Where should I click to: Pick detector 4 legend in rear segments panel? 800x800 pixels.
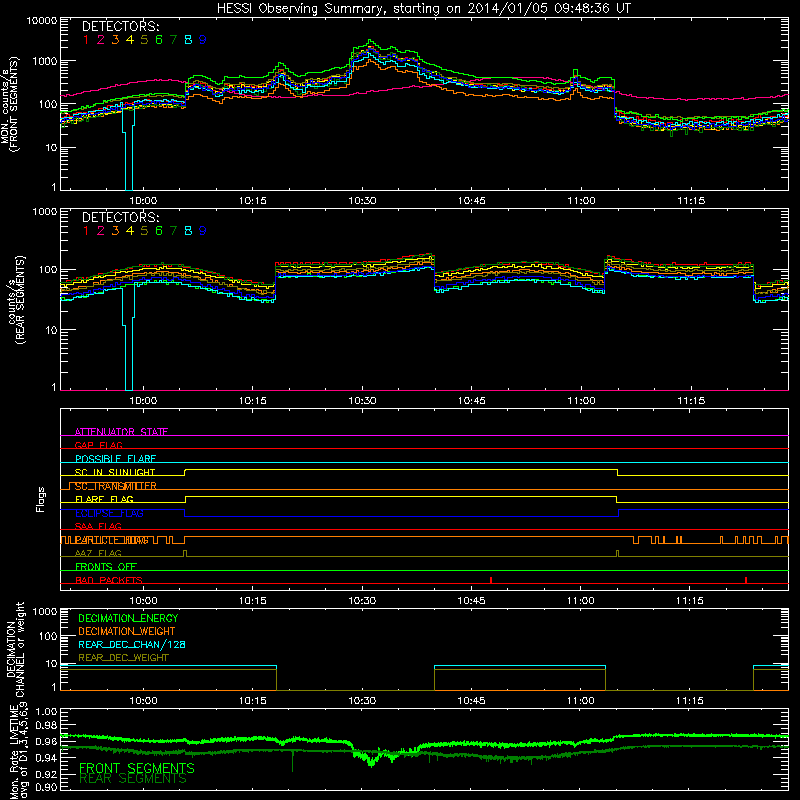coord(130,231)
